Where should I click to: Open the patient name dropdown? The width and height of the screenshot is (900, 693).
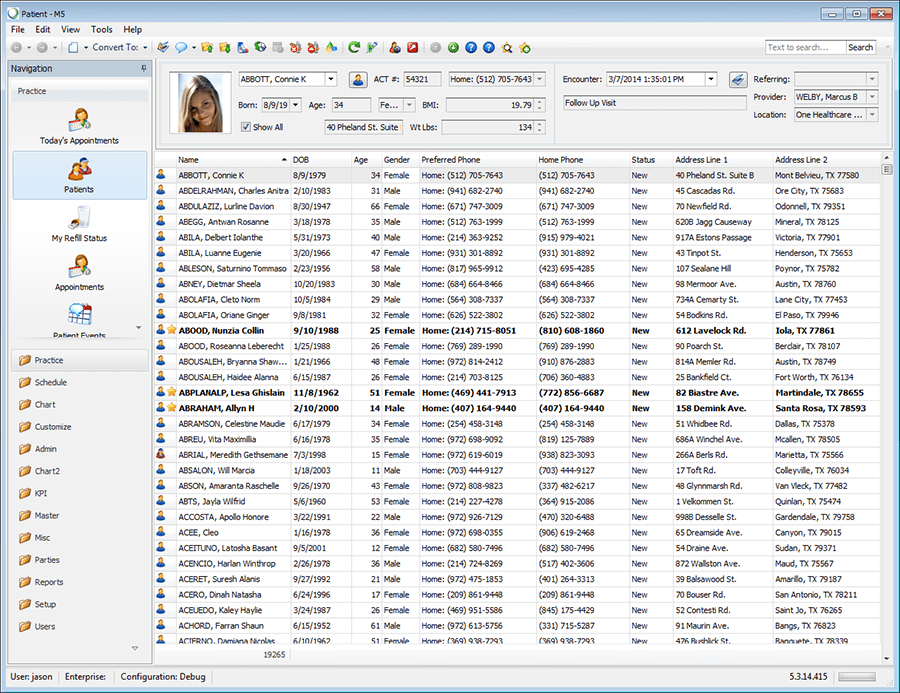331,79
